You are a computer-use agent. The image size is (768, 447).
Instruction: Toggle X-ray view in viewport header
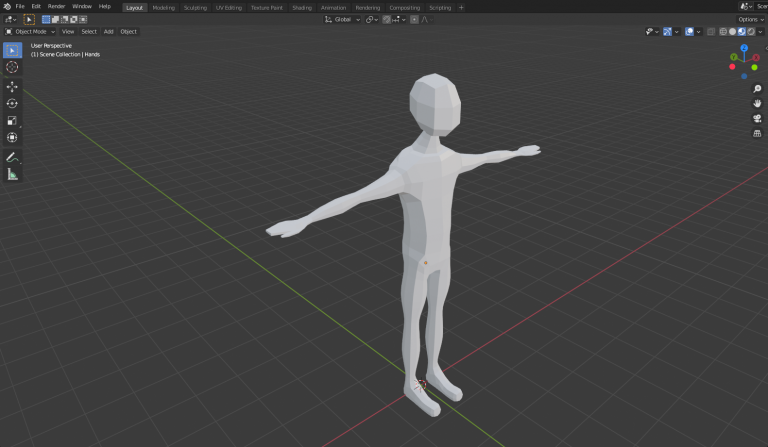(x=711, y=31)
